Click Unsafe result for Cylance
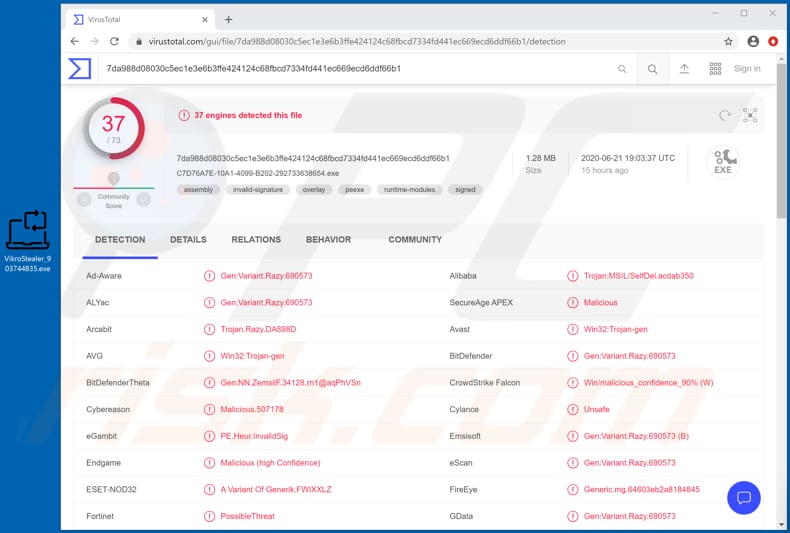The width and height of the screenshot is (790, 533). (597, 410)
